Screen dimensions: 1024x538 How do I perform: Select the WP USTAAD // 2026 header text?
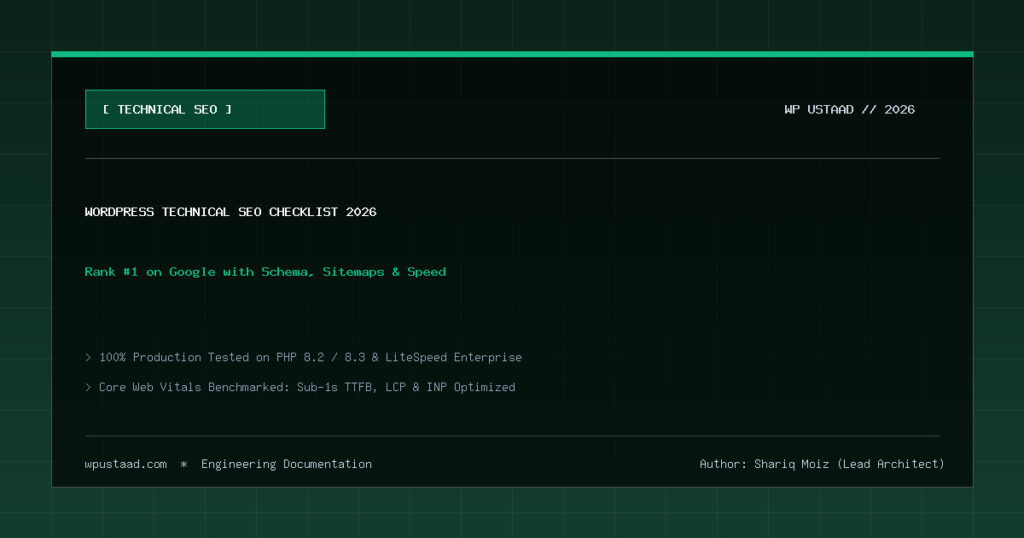coord(849,110)
